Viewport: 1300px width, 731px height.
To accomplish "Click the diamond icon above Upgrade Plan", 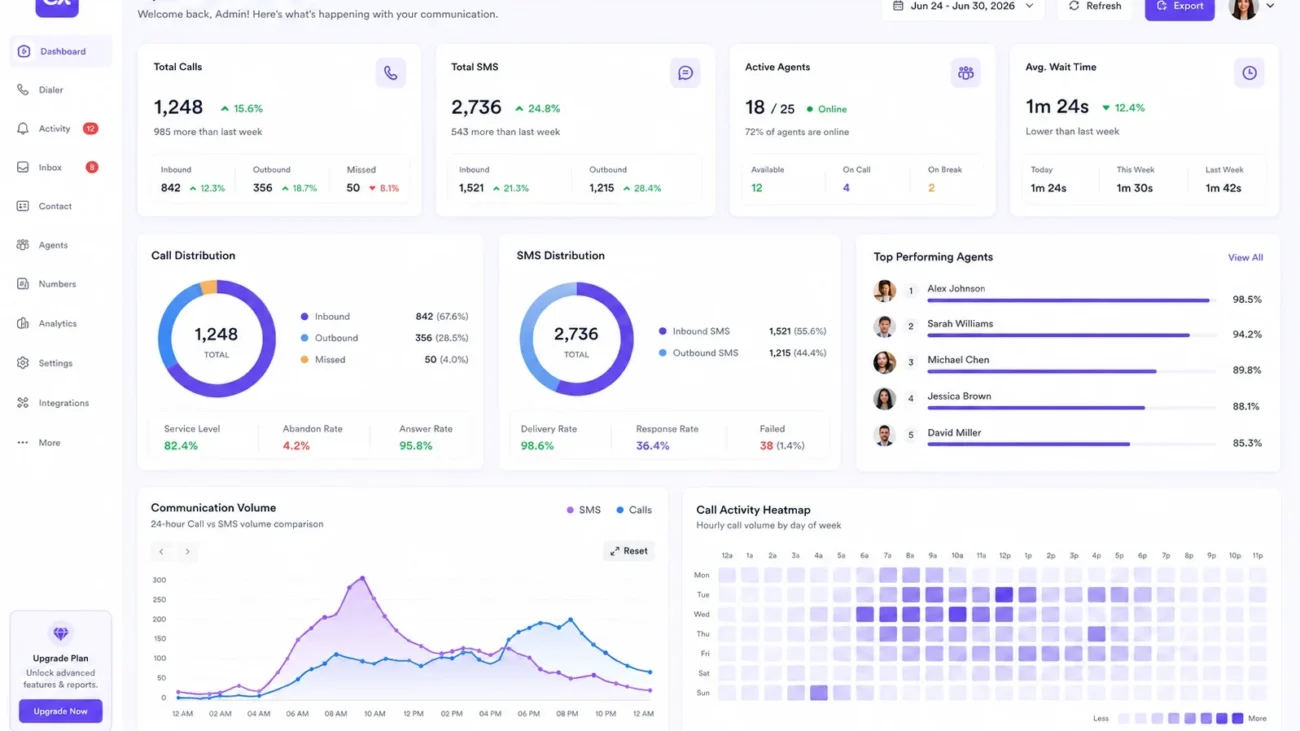I will tap(61, 634).
